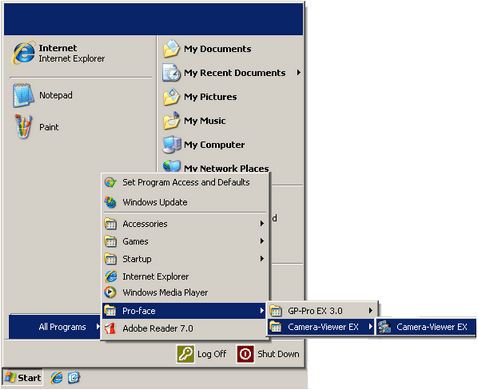Open All Programs

pos(55,327)
